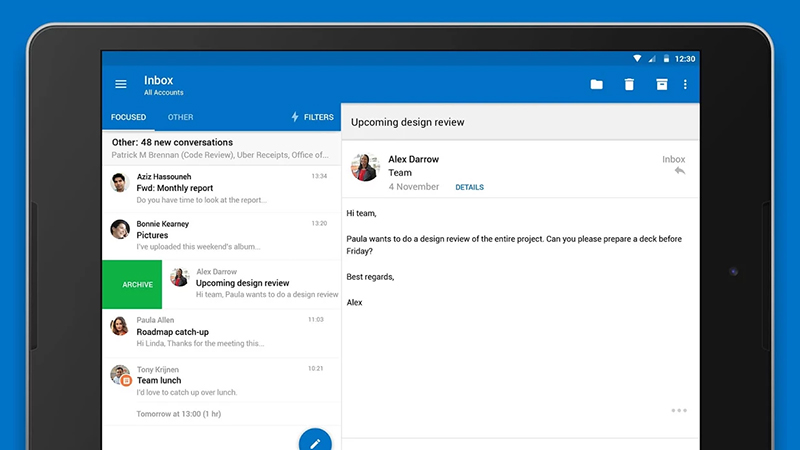Image resolution: width=800 pixels, height=450 pixels.
Task: Click Tony Krijnen's avatar with calendar badge
Action: click(x=121, y=375)
